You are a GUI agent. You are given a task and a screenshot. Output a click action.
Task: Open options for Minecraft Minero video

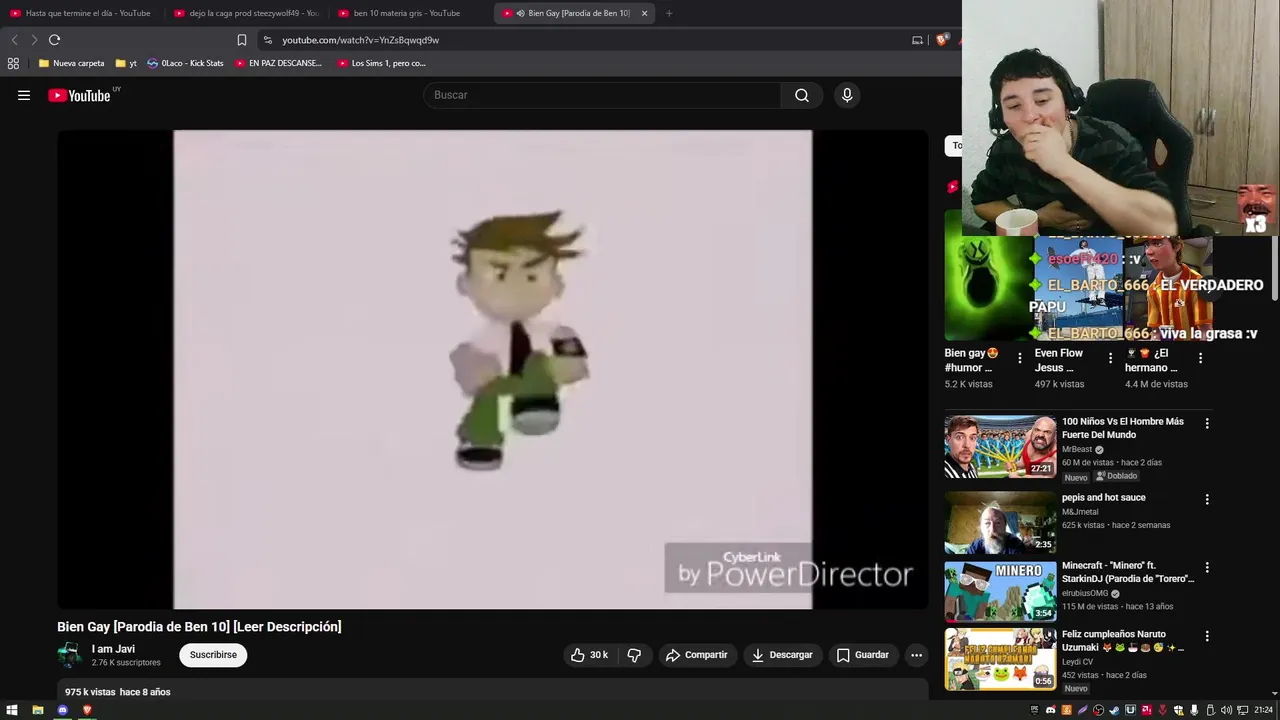pos(1207,567)
